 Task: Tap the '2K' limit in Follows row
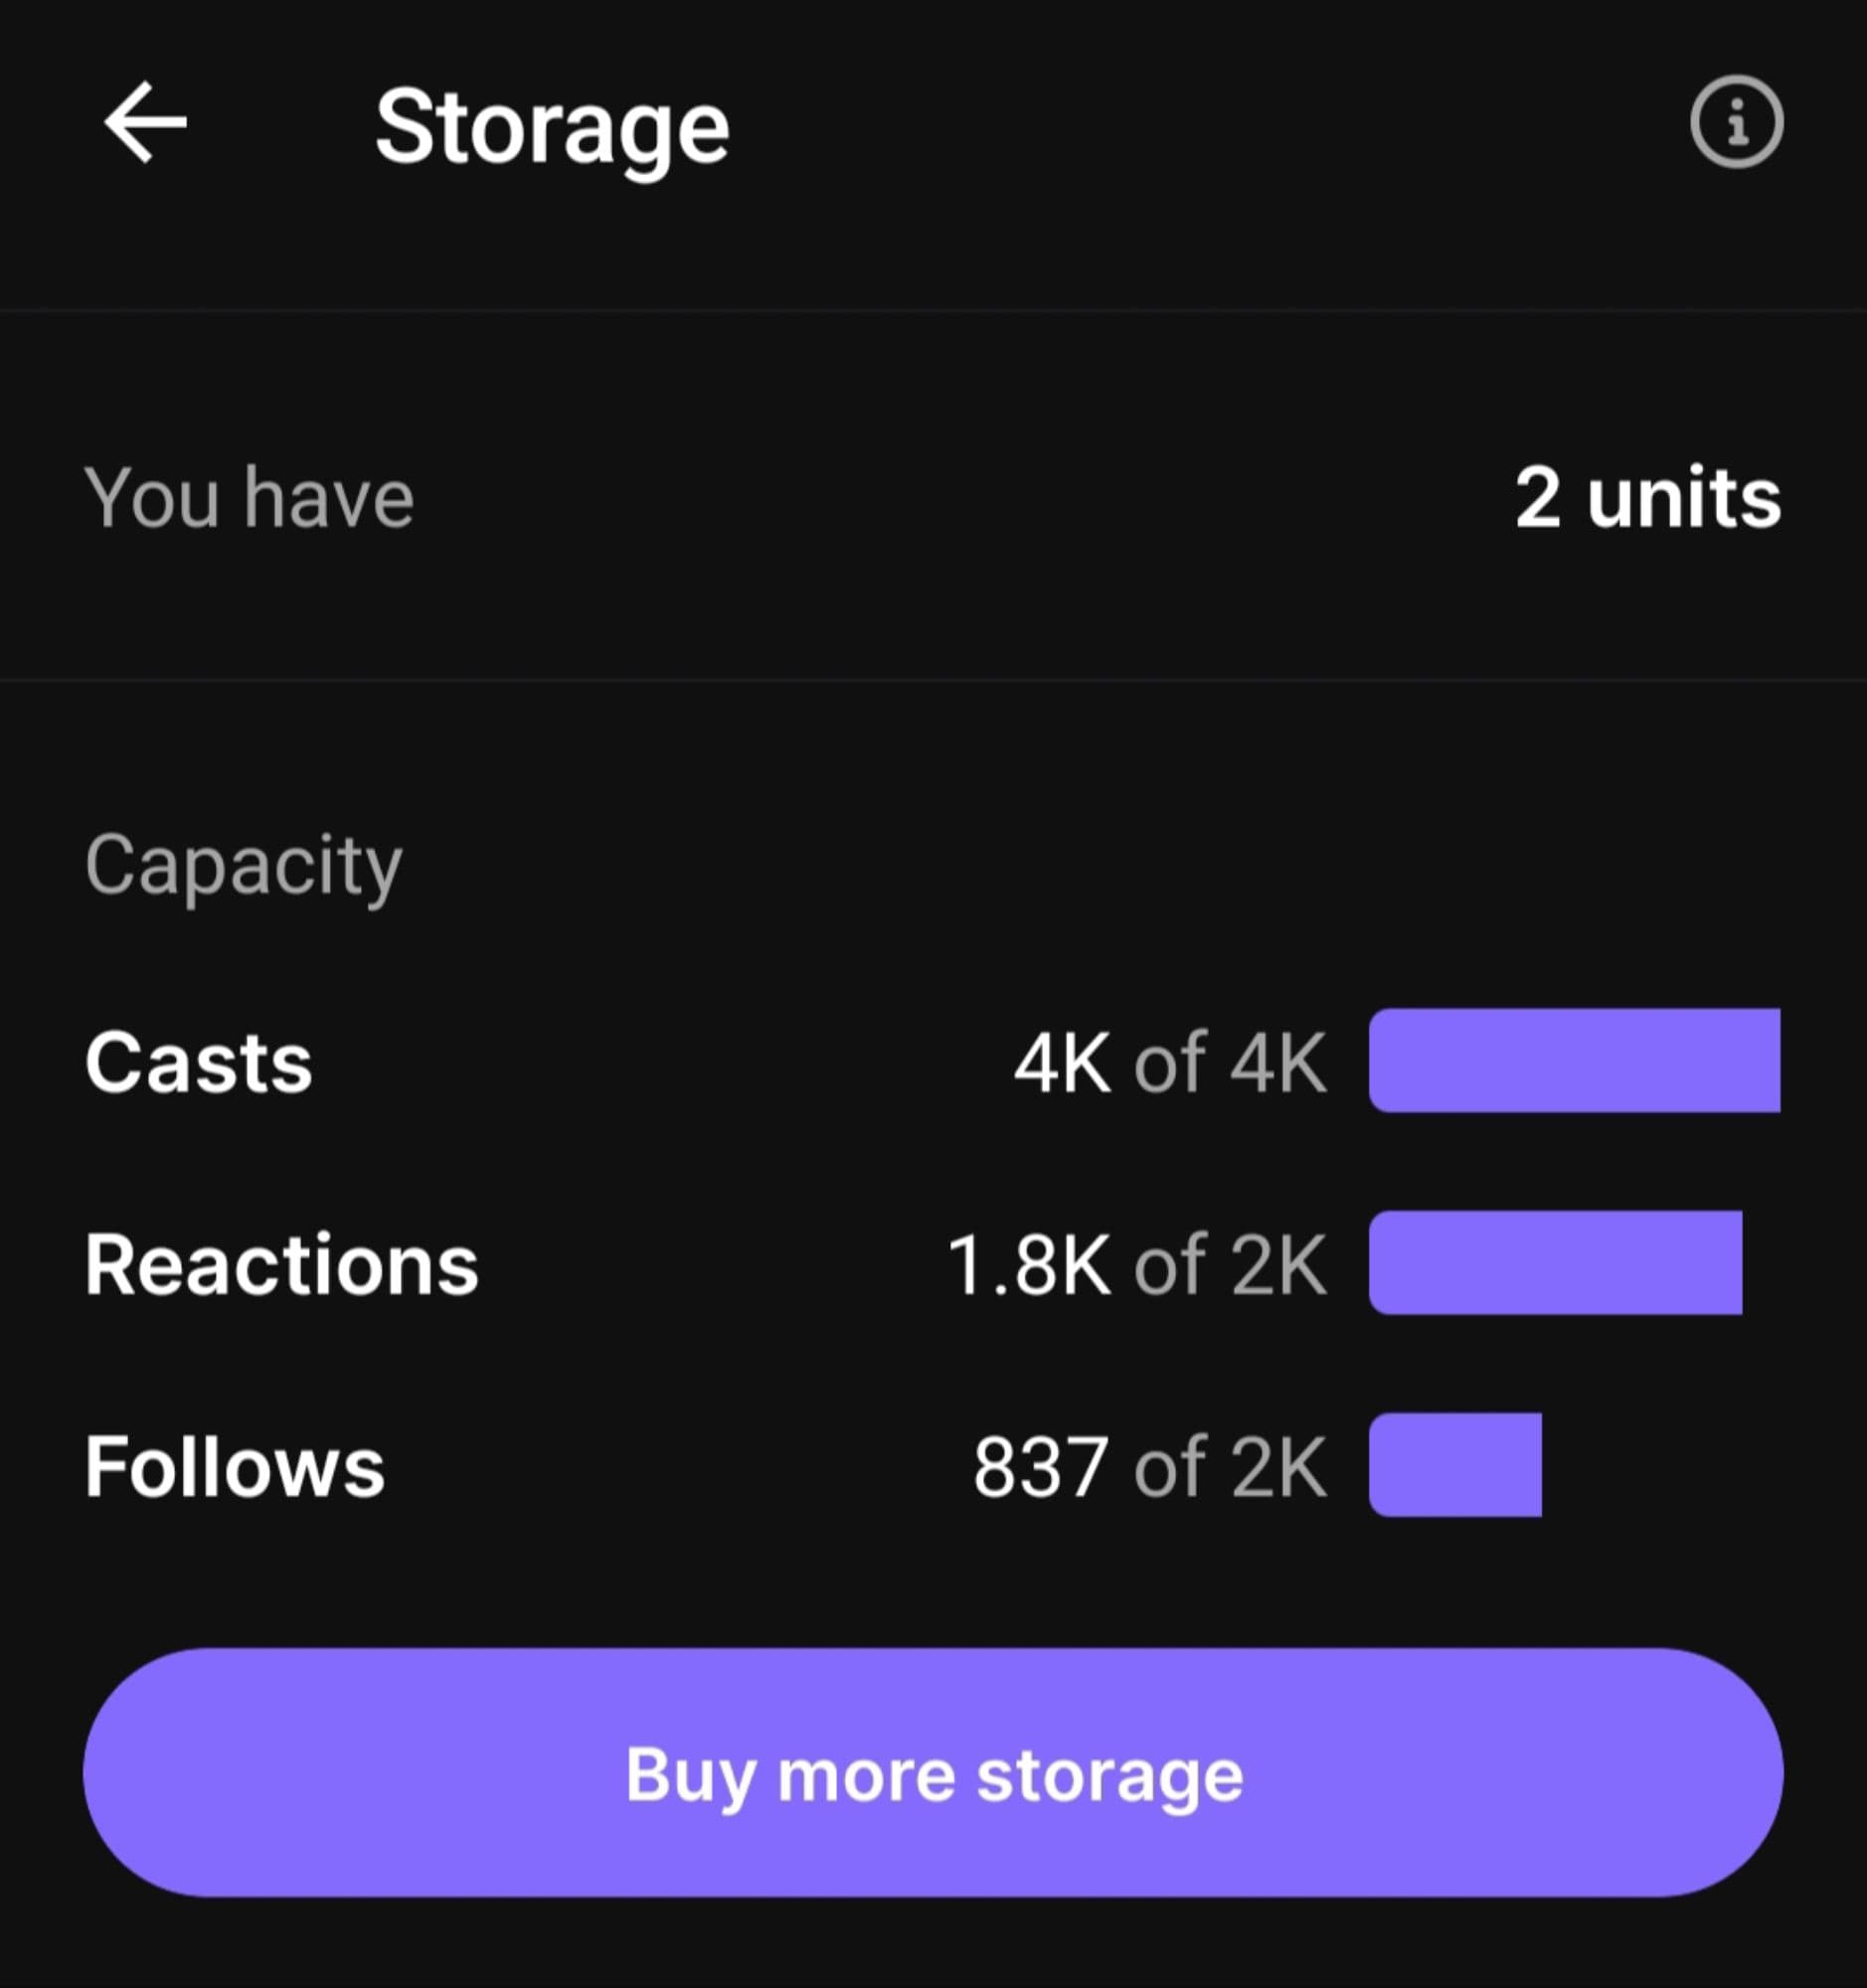tap(1279, 1467)
